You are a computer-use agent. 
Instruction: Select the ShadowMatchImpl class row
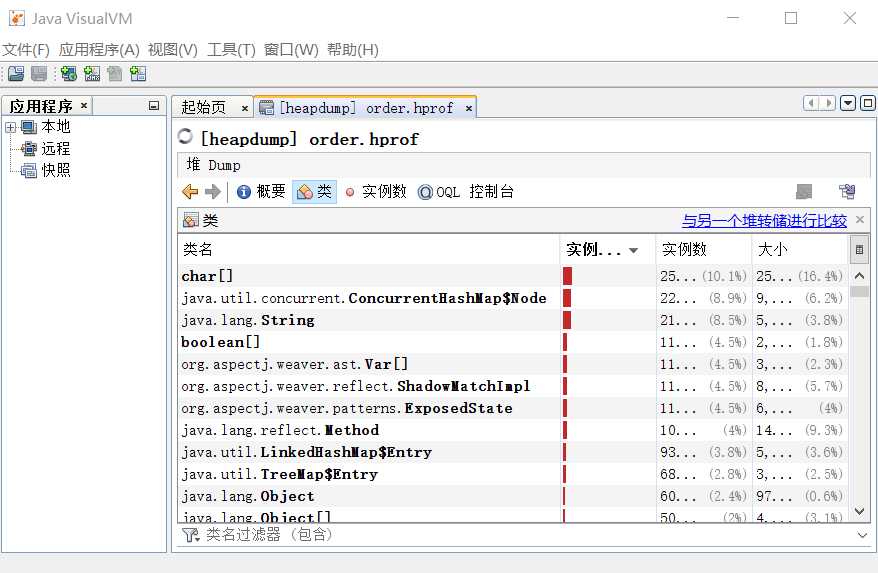tap(512, 386)
